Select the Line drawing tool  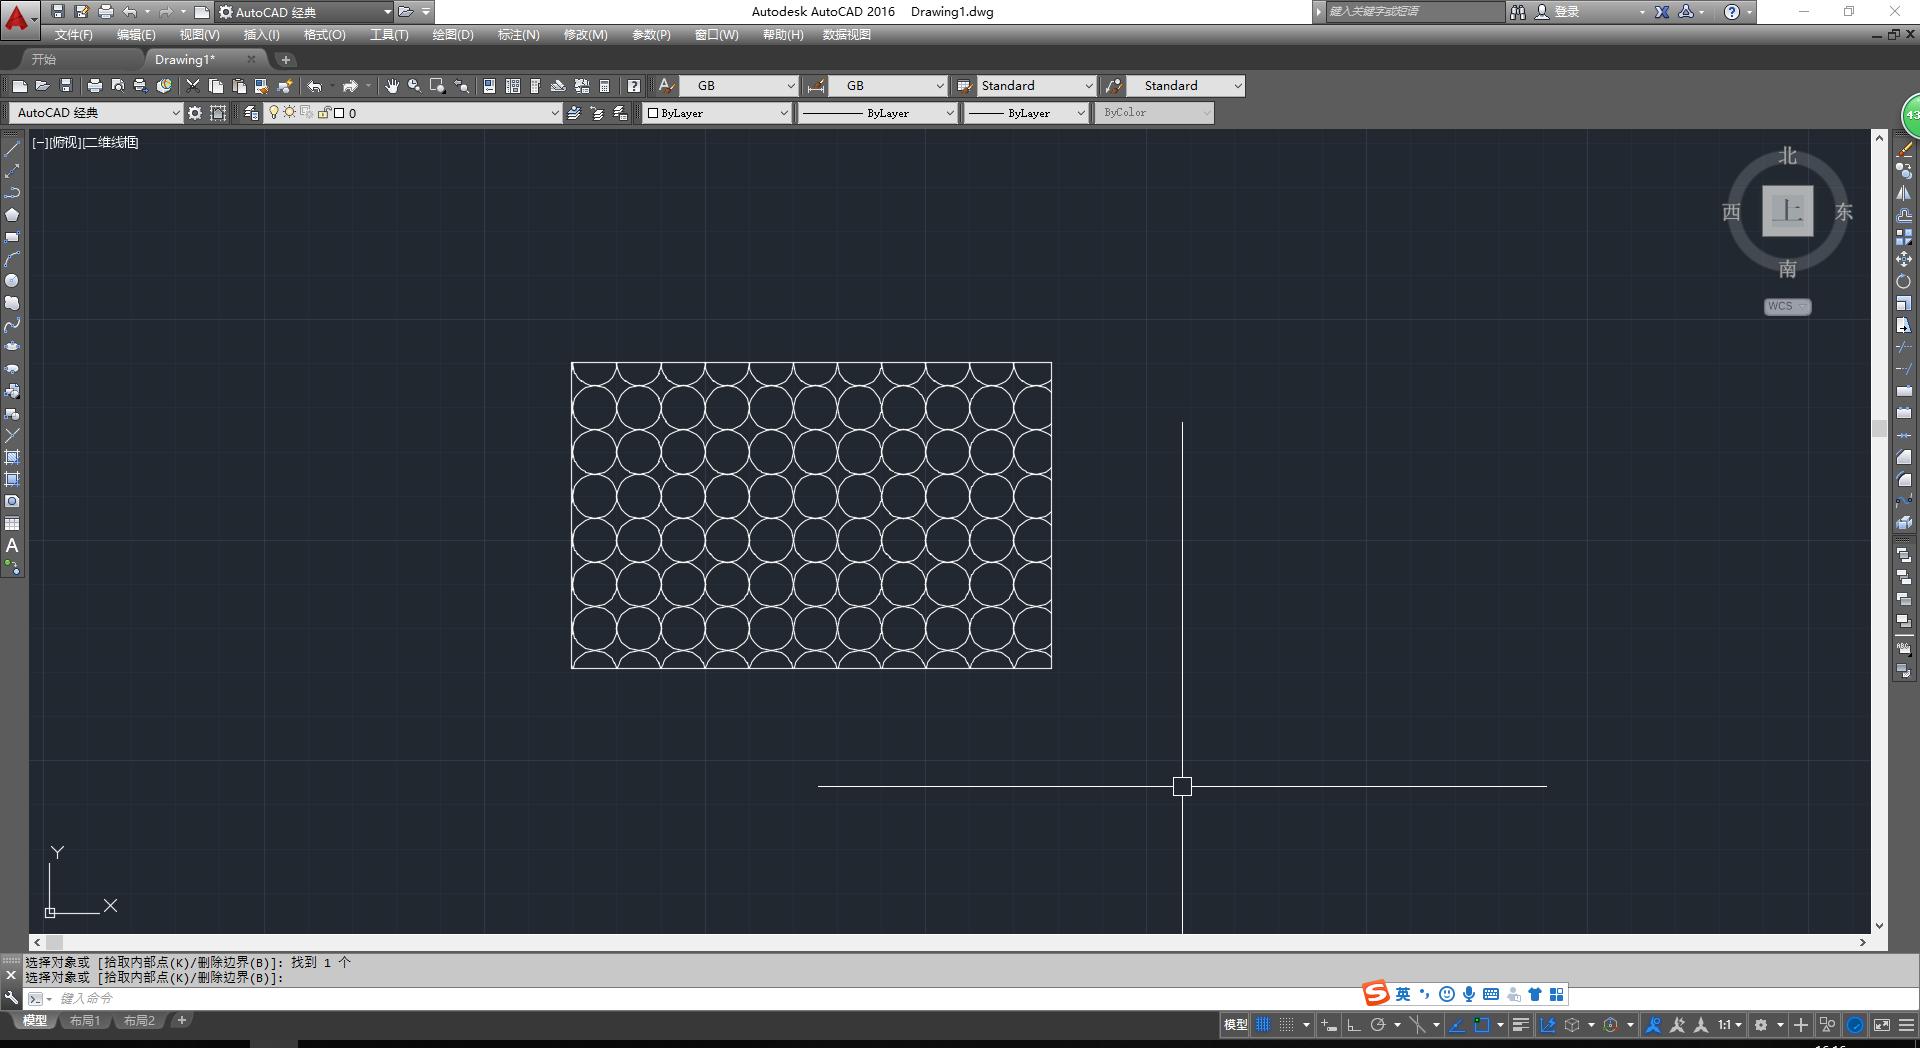pyautogui.click(x=12, y=149)
